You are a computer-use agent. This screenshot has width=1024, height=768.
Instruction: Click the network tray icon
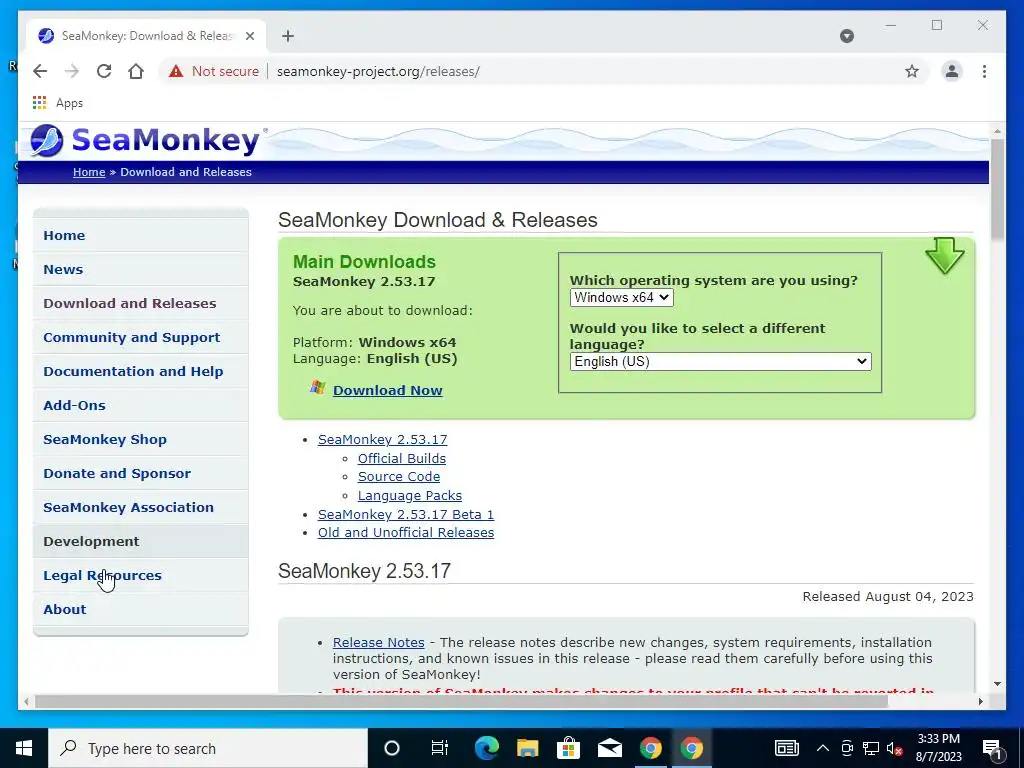pos(871,748)
